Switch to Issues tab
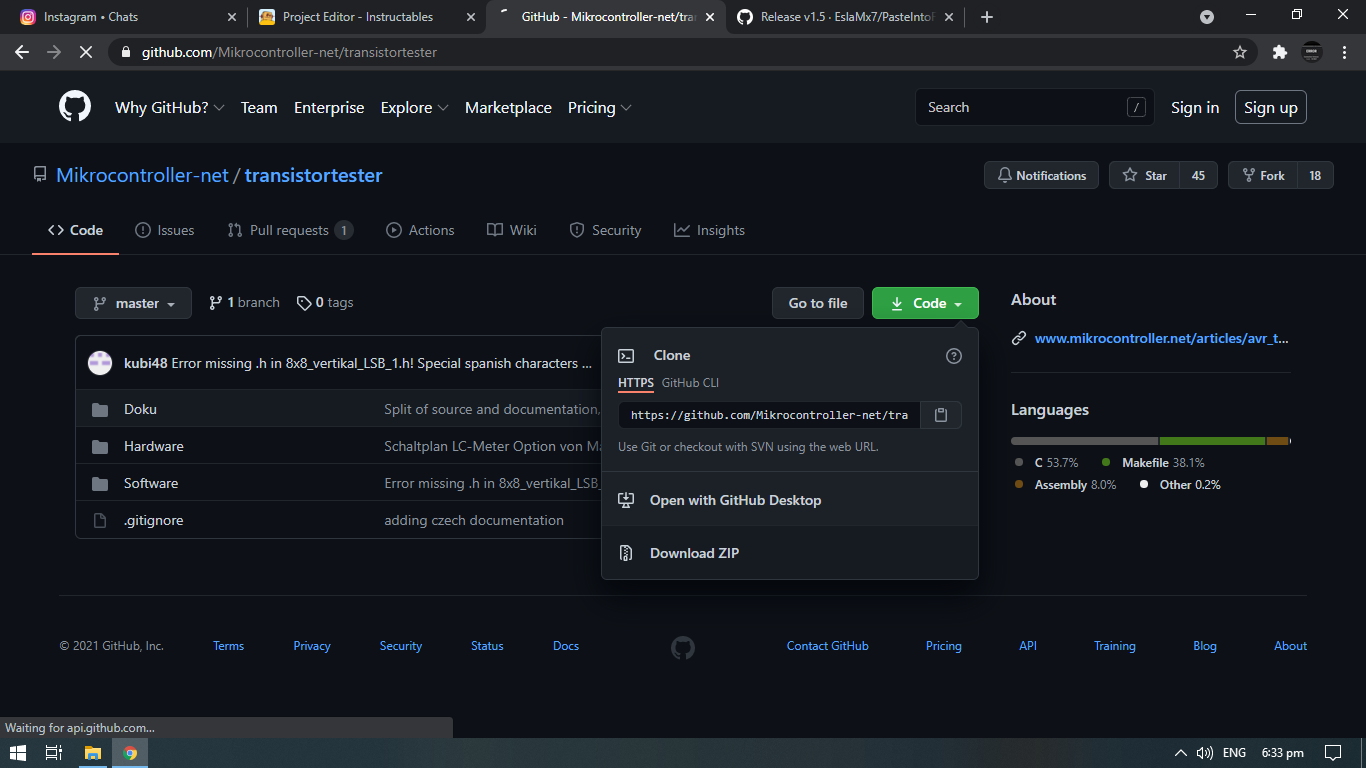 point(165,230)
